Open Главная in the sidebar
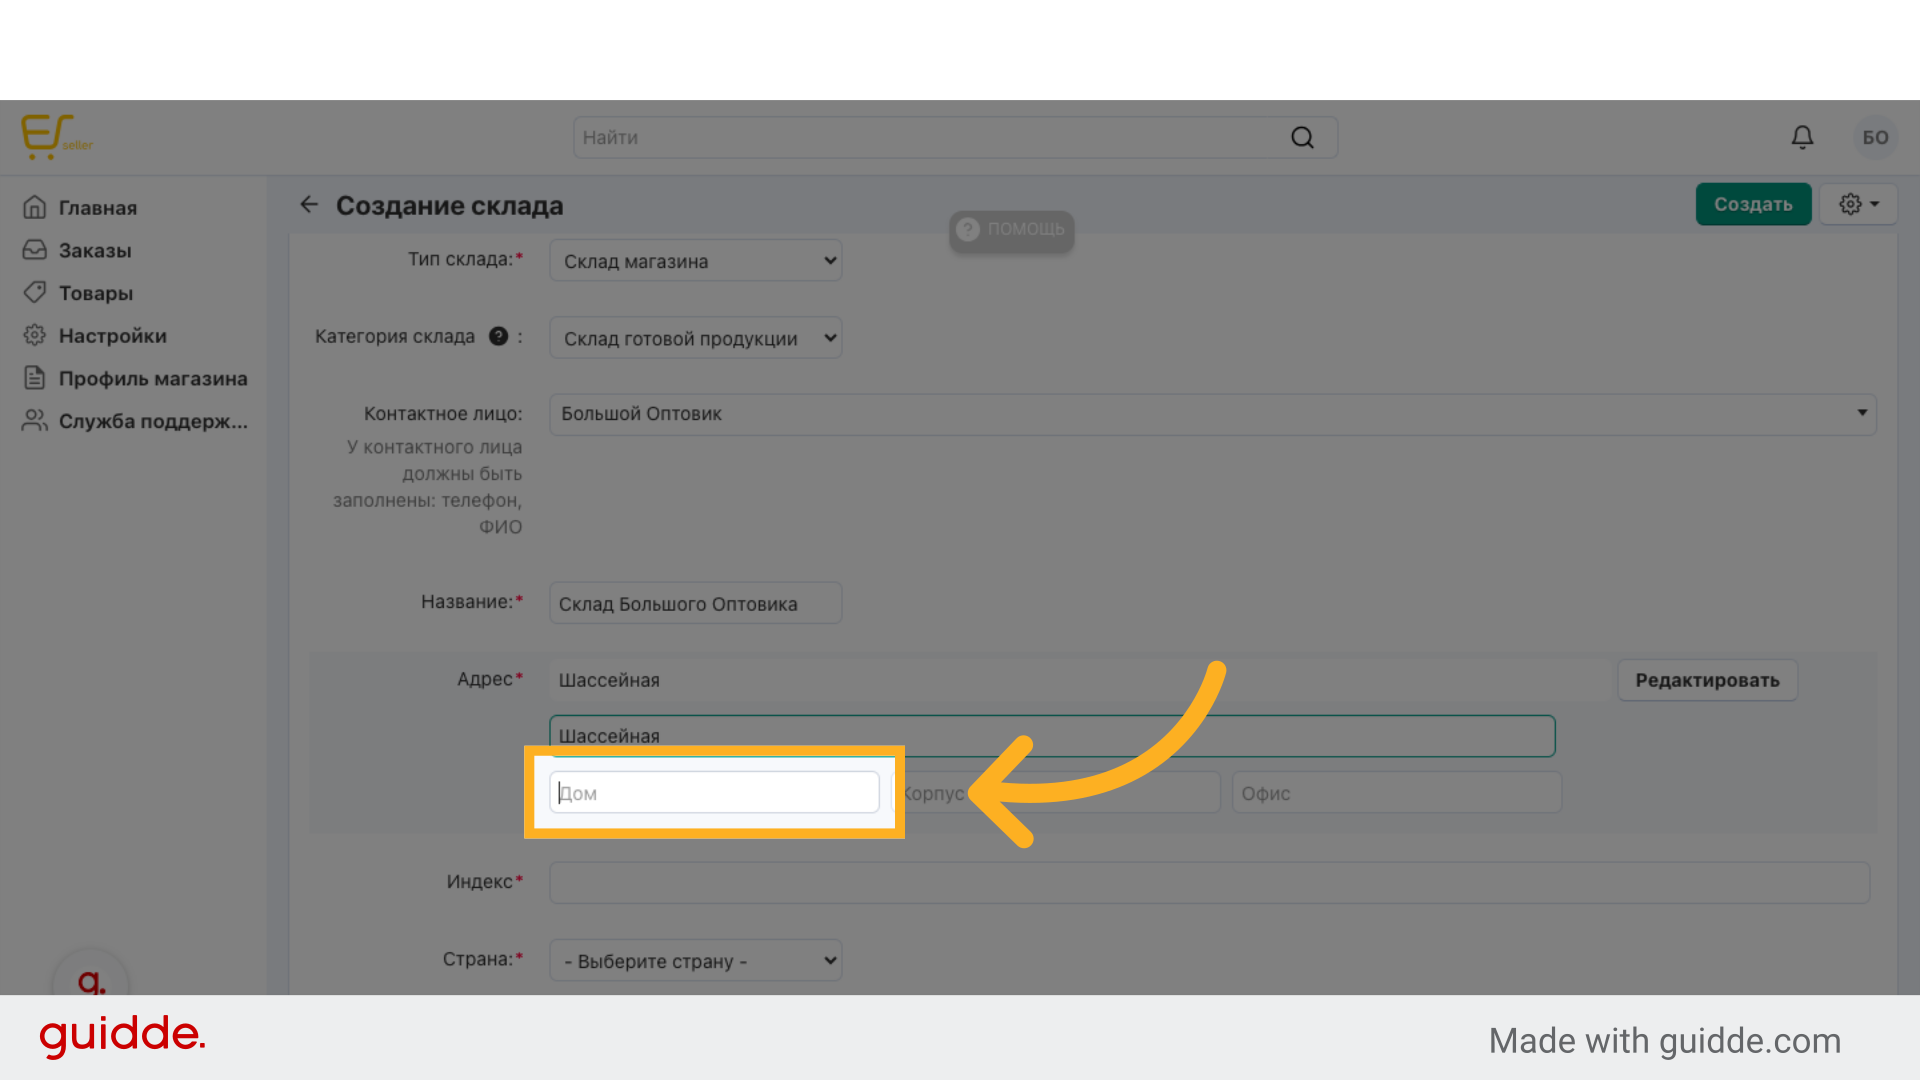This screenshot has width=1920, height=1080. coord(97,208)
